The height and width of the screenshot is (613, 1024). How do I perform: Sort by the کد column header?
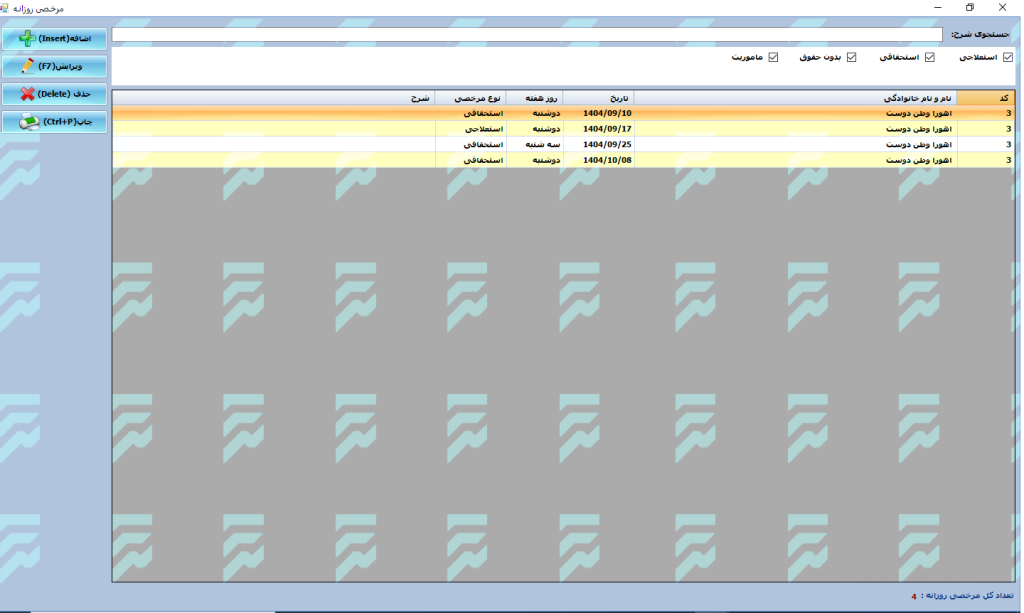985,98
